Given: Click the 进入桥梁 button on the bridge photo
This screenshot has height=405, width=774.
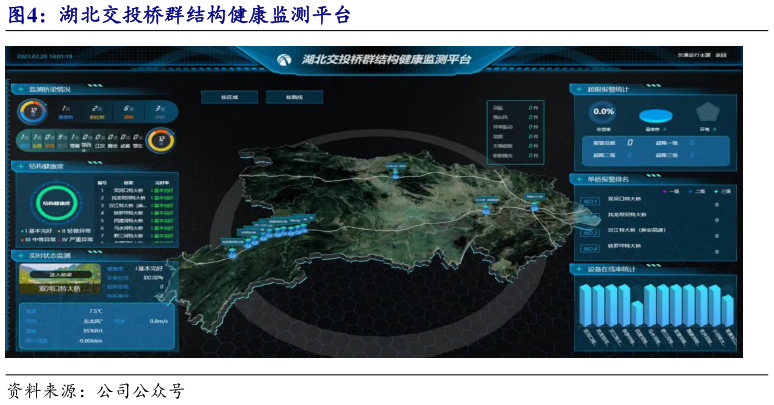Looking at the screenshot, I should (60, 275).
